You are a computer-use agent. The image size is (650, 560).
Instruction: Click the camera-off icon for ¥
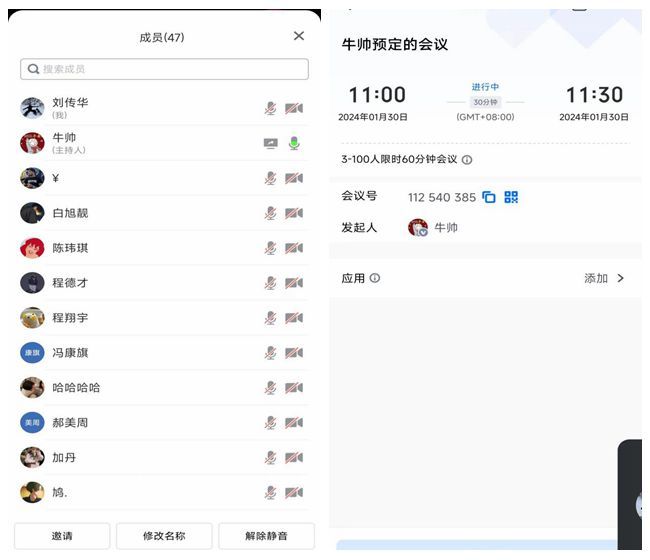click(x=294, y=178)
